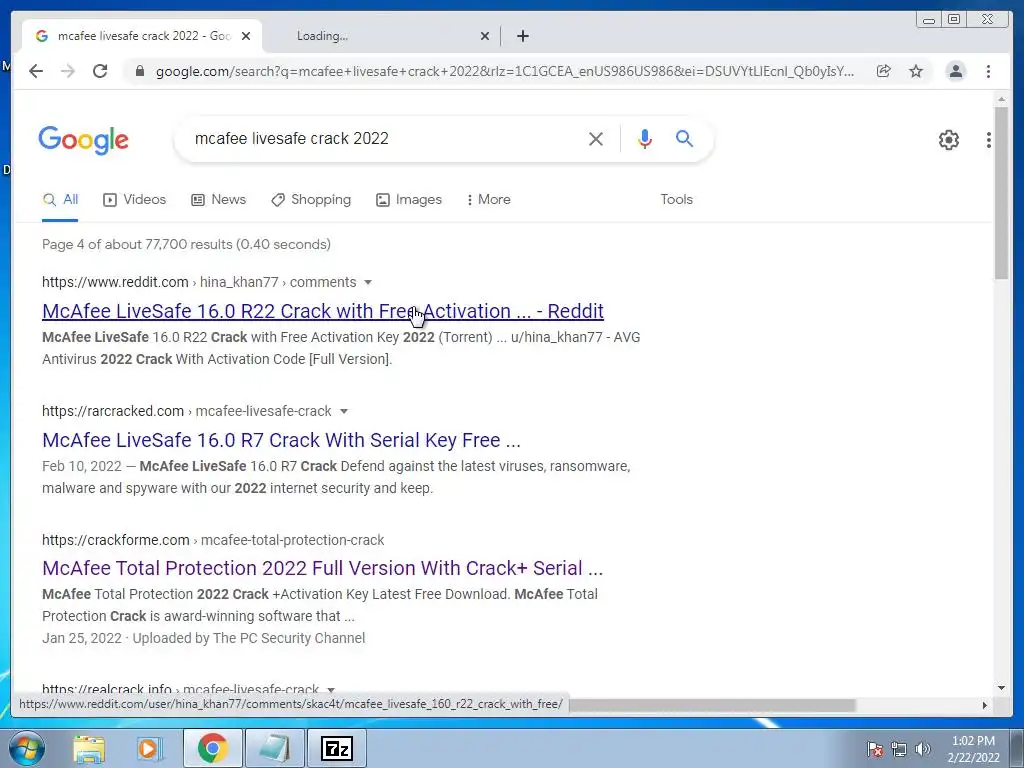Click inside the Google search query field
Image resolution: width=1024 pixels, height=768 pixels.
[385, 138]
